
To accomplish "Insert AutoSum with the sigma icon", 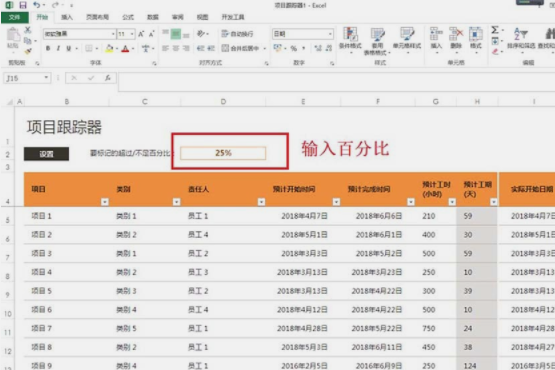I will [x=495, y=30].
